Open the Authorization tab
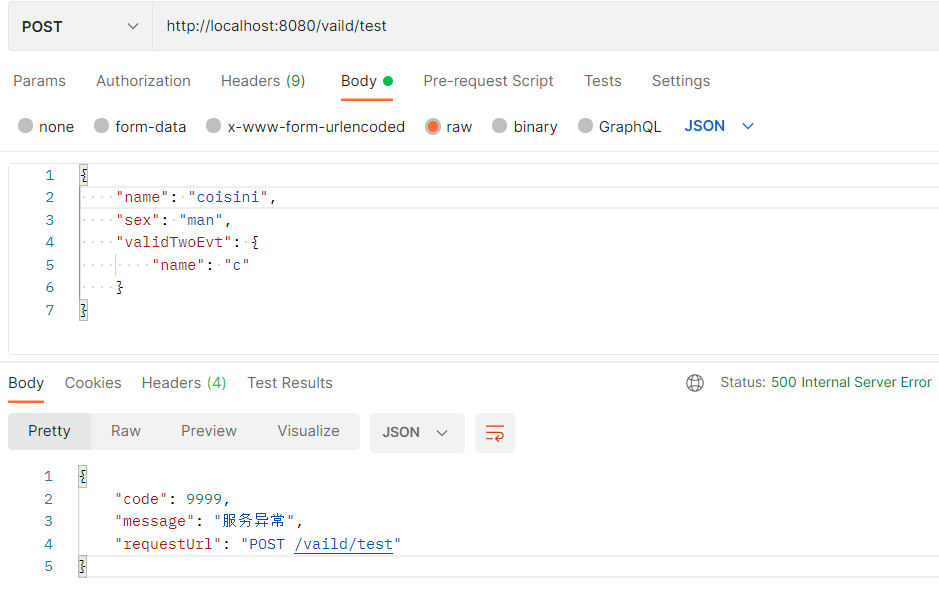Viewport: 939px width, 593px height. point(143,81)
